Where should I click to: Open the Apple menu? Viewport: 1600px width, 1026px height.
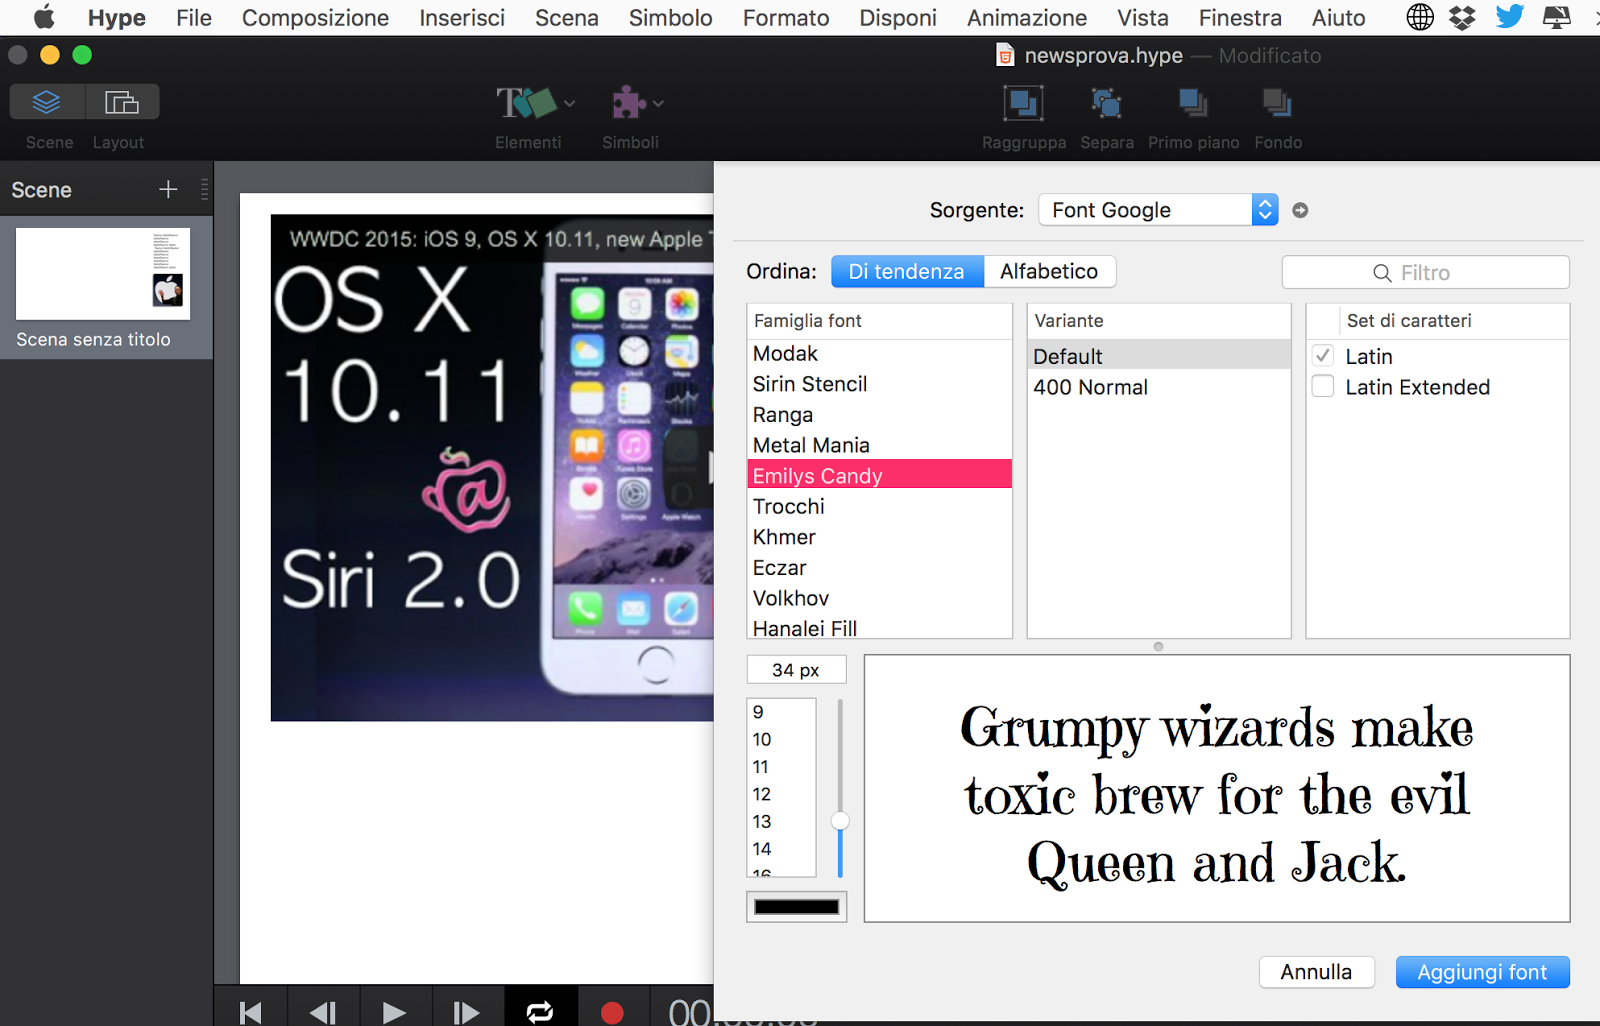[45, 17]
